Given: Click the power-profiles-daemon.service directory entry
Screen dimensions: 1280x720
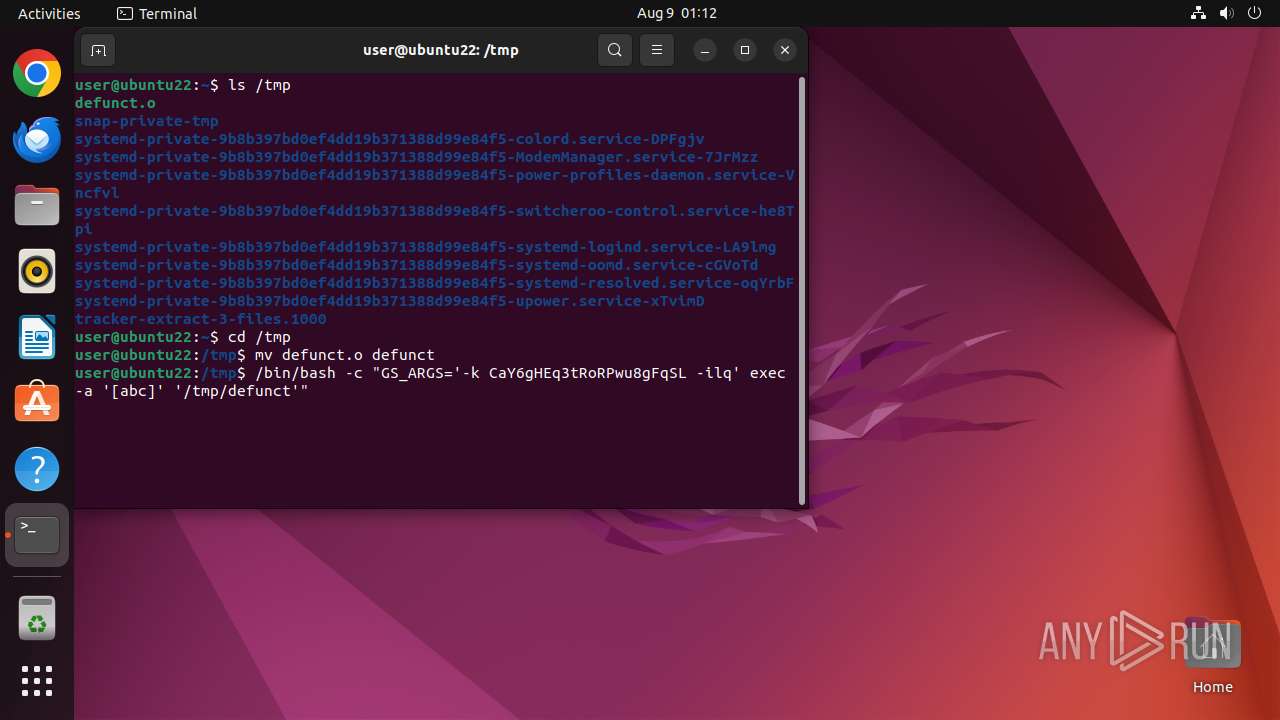Looking at the screenshot, I should 434,184.
